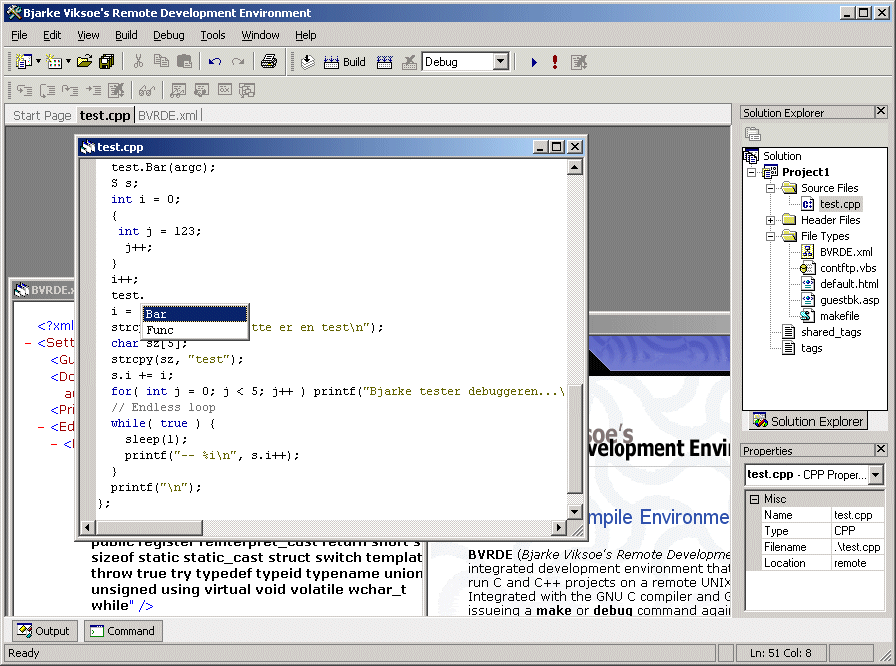Click the blue Start/Run arrow icon
Image resolution: width=896 pixels, height=666 pixels.
point(534,62)
